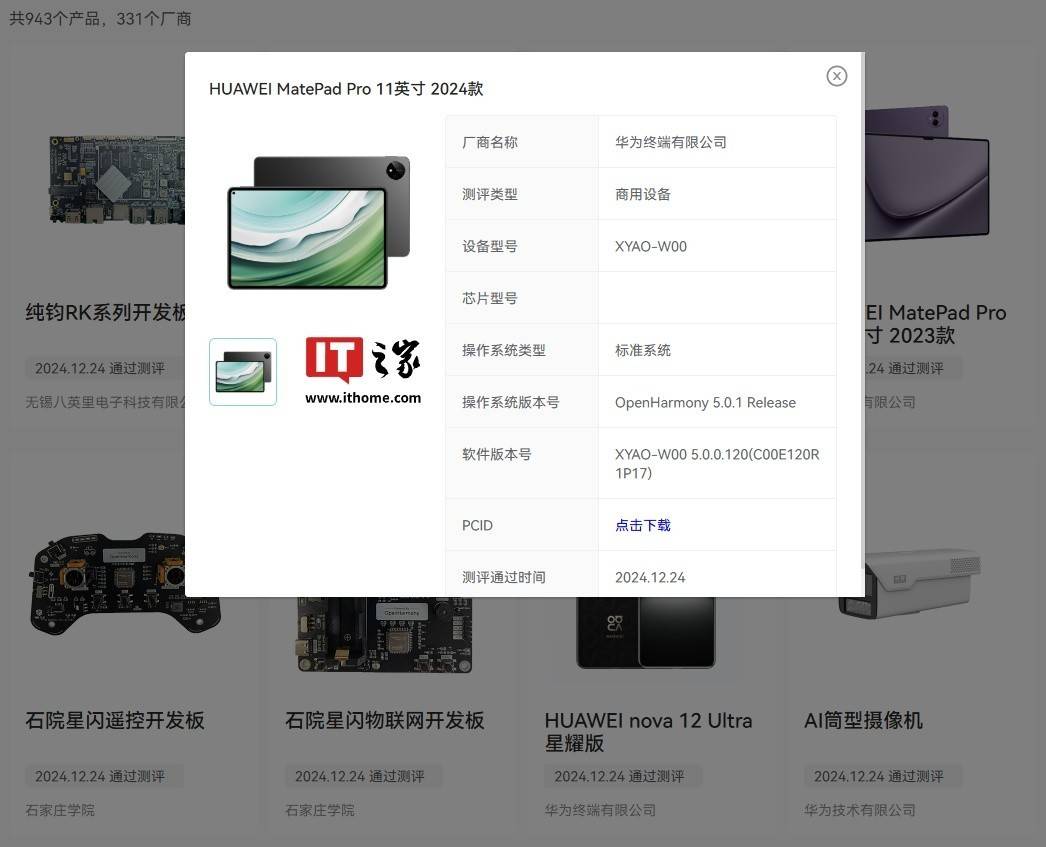1046x847 pixels.
Task: Click 华为技术有限公司 vendor under AI筒型摄像机
Action: coord(860,810)
